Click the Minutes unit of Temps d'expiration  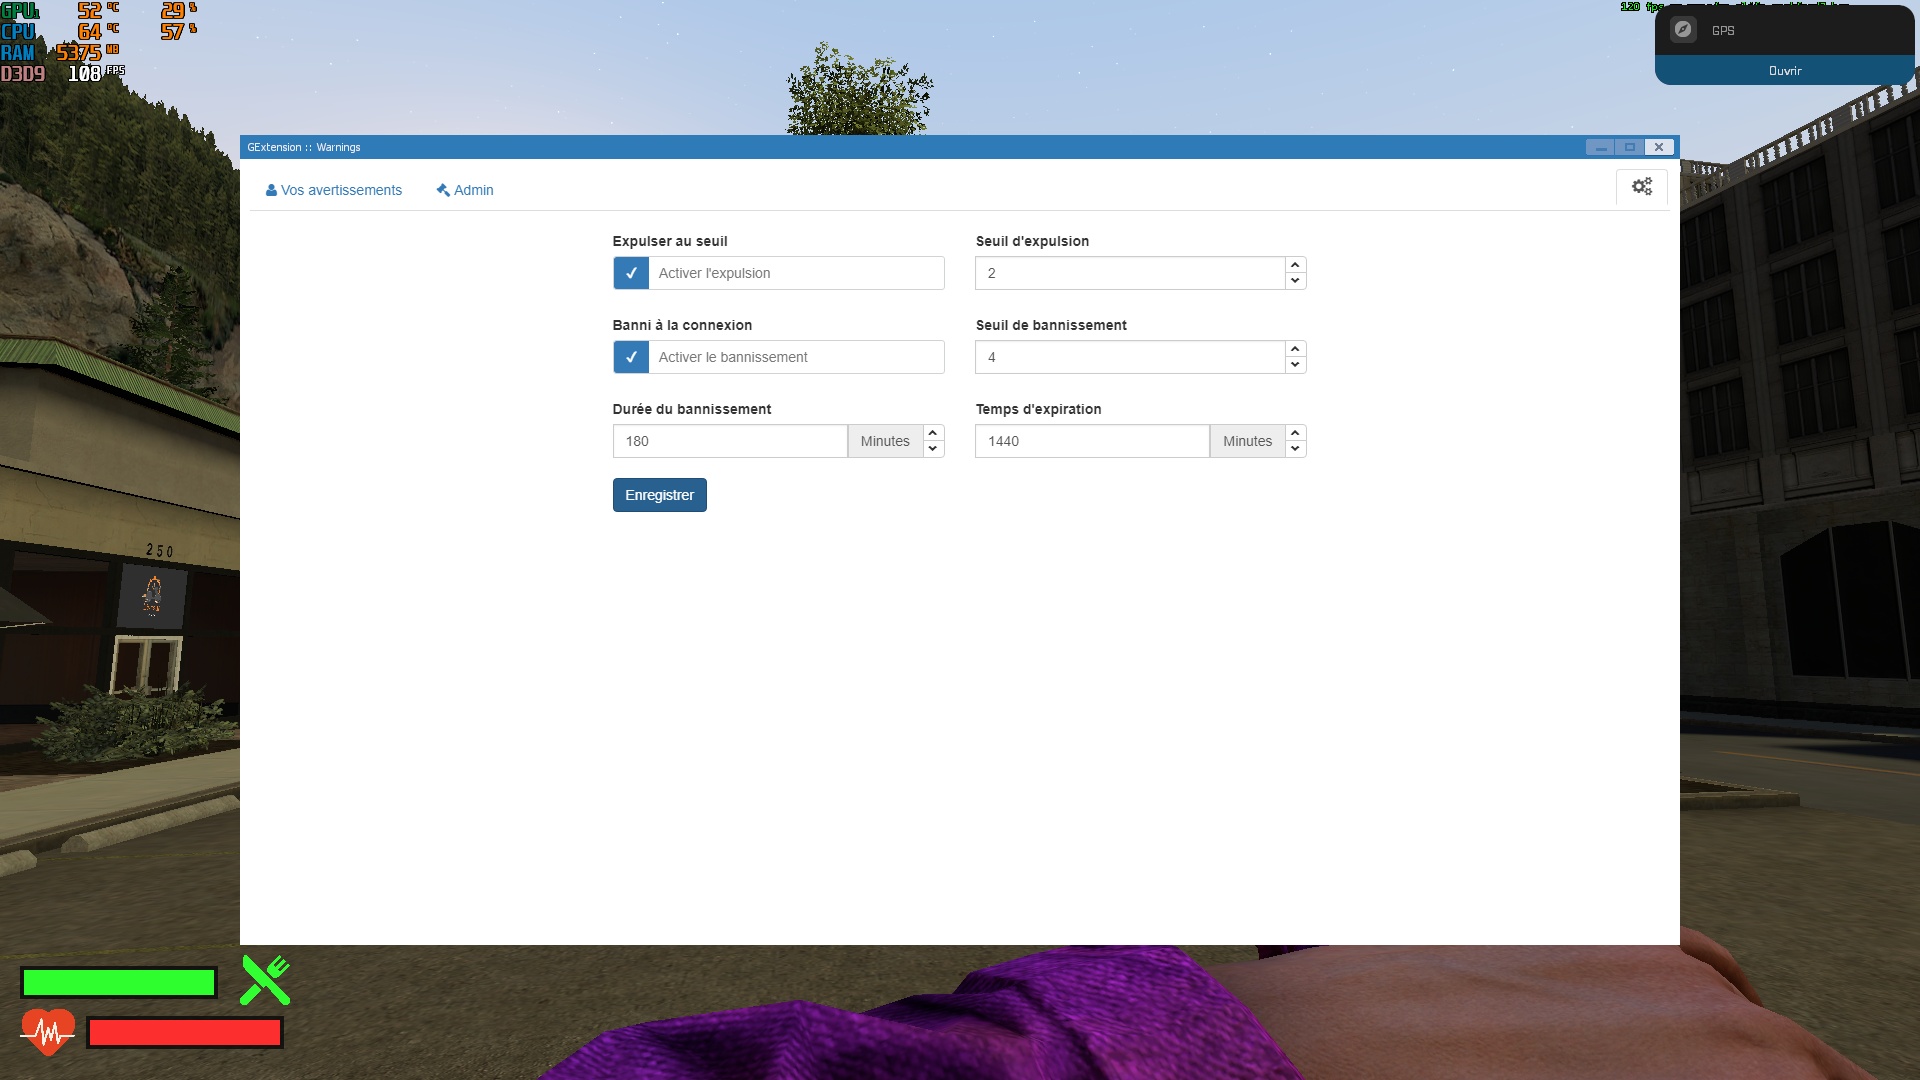(1248, 441)
